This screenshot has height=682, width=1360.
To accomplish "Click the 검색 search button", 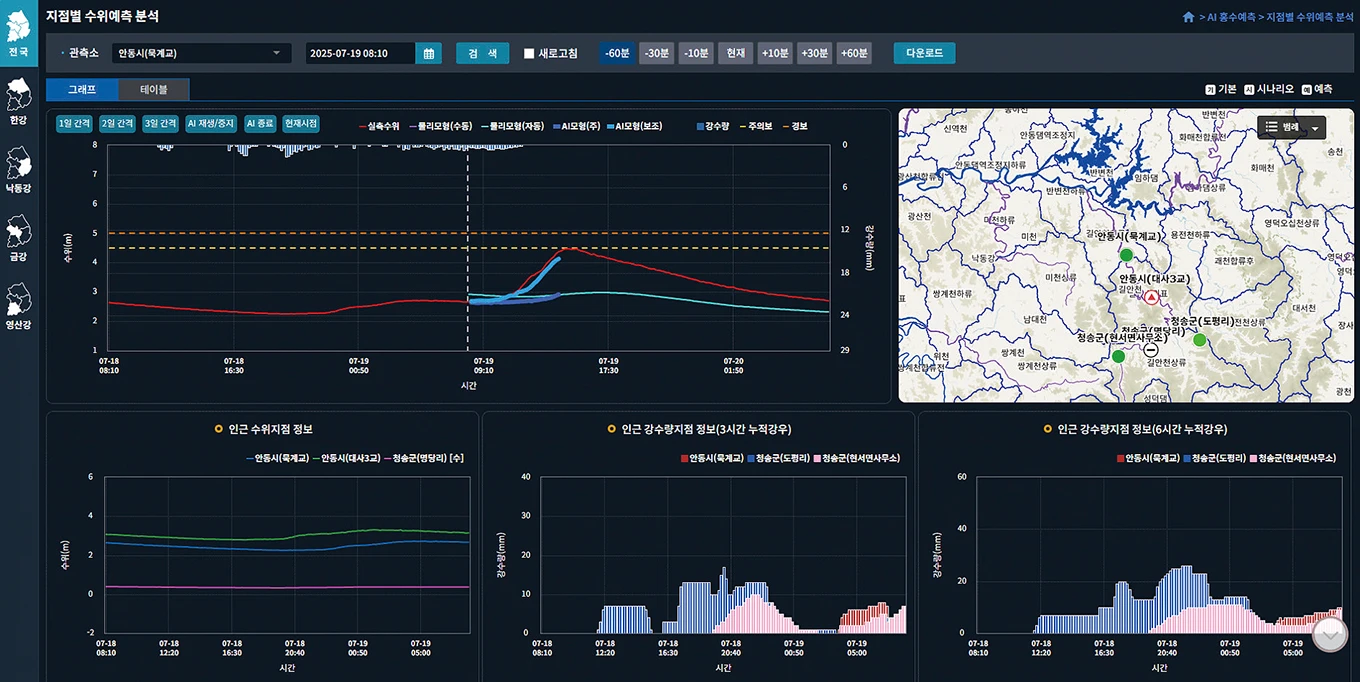I will click(483, 53).
